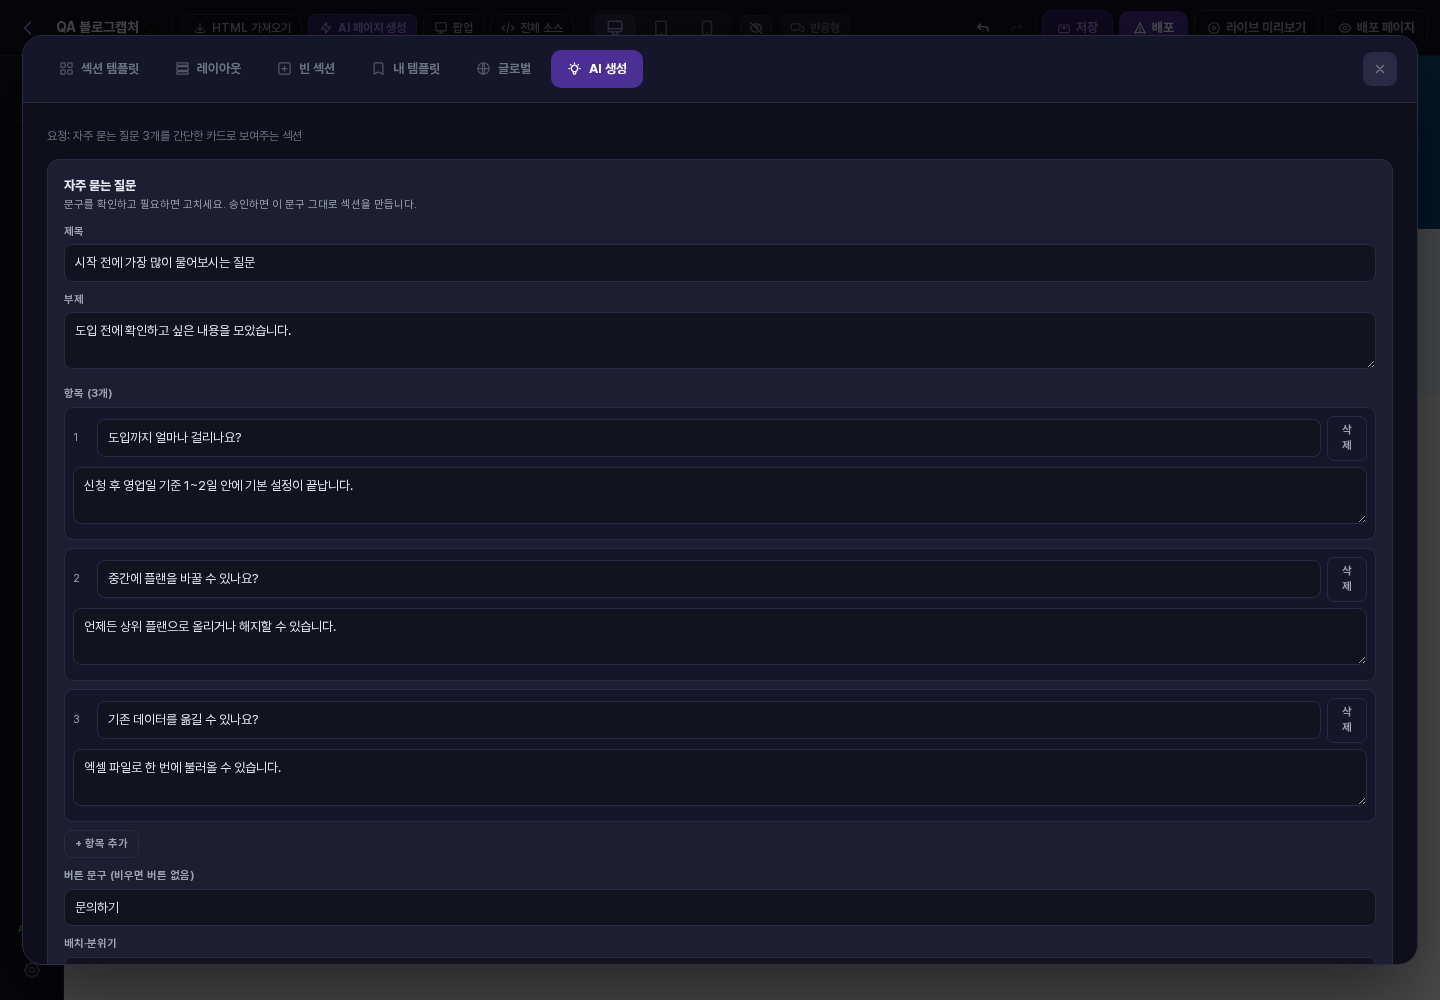Select the AI 생성 tab
1440x1000 pixels.
coord(597,69)
